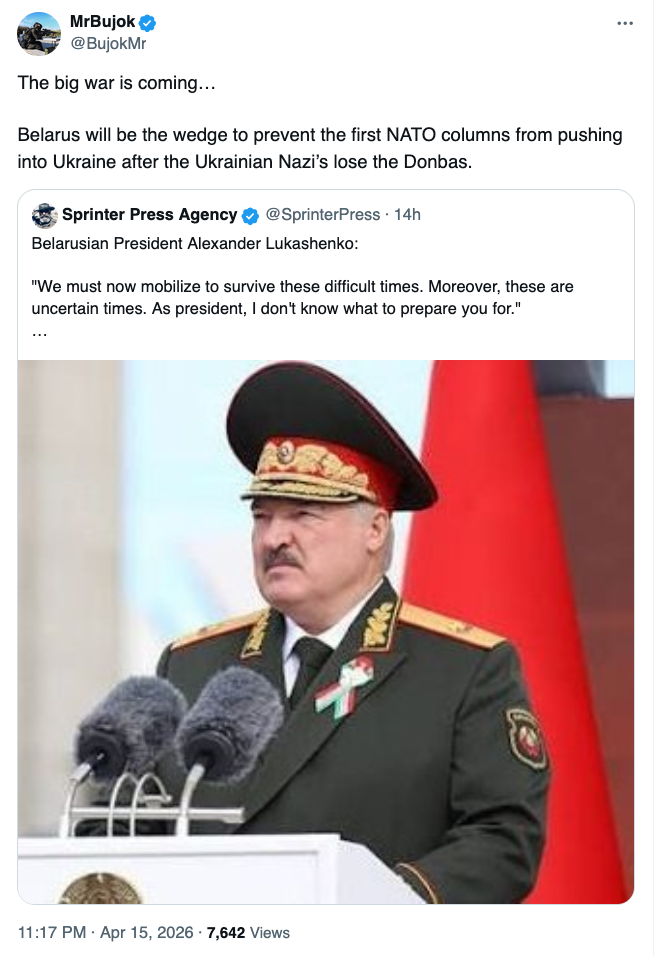Screen dimensions: 657x956
Task: Click Sprinter Press Agency's small avatar
Action: click(44, 215)
